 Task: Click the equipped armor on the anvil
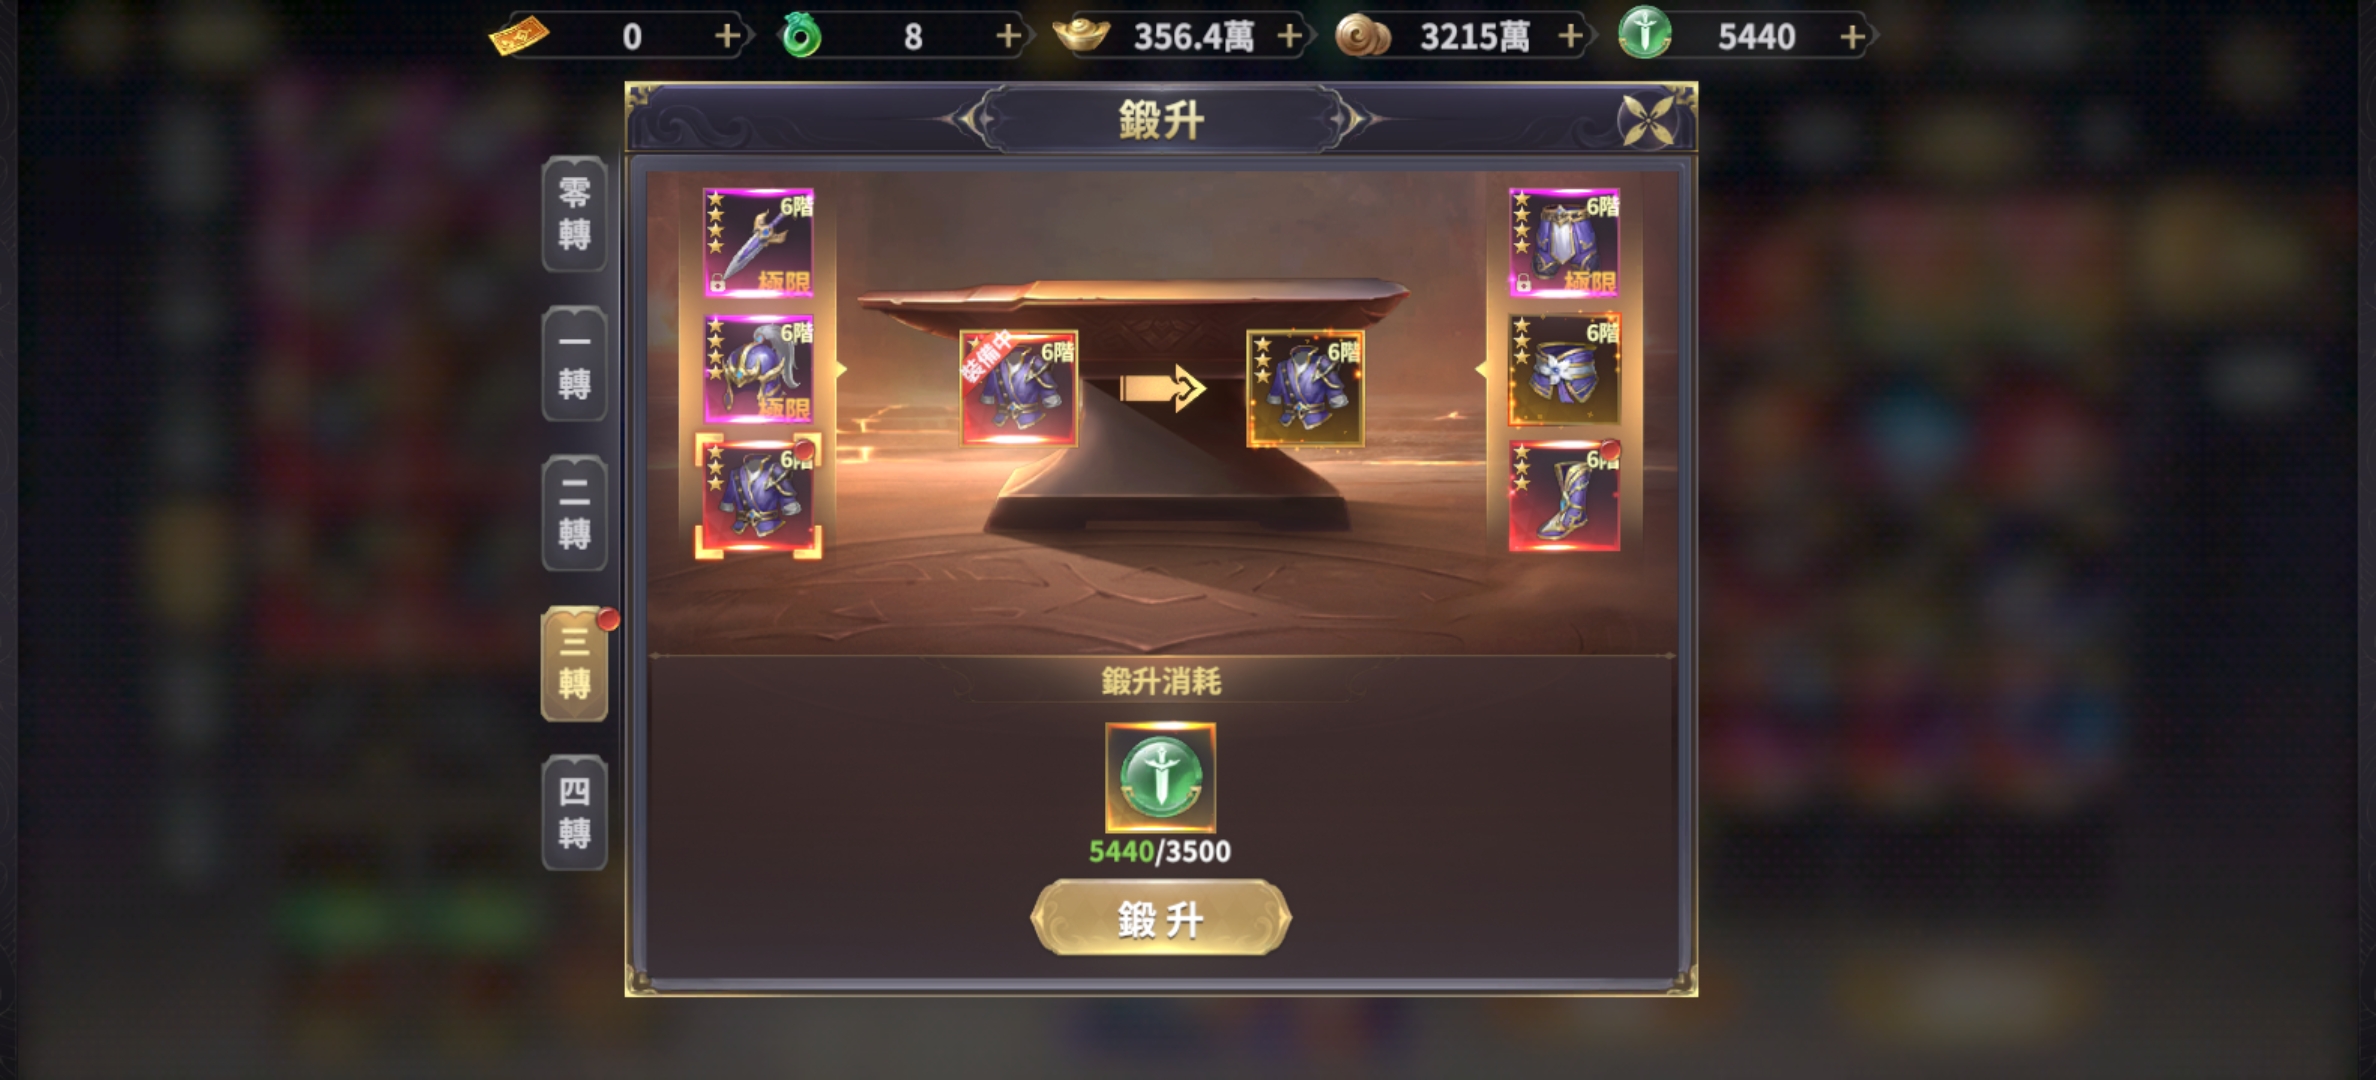pyautogui.click(x=1019, y=388)
